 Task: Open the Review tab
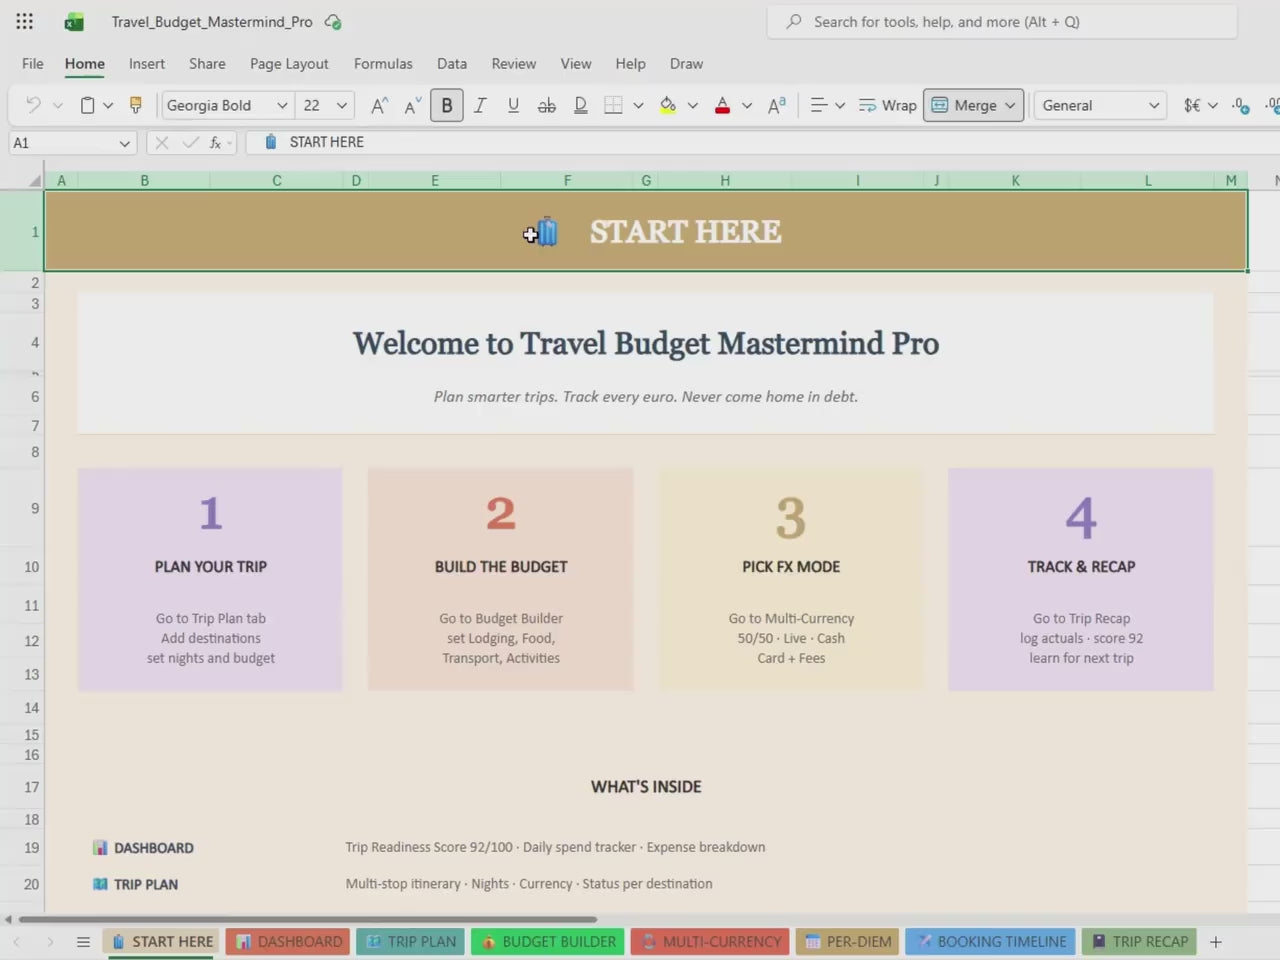click(514, 63)
